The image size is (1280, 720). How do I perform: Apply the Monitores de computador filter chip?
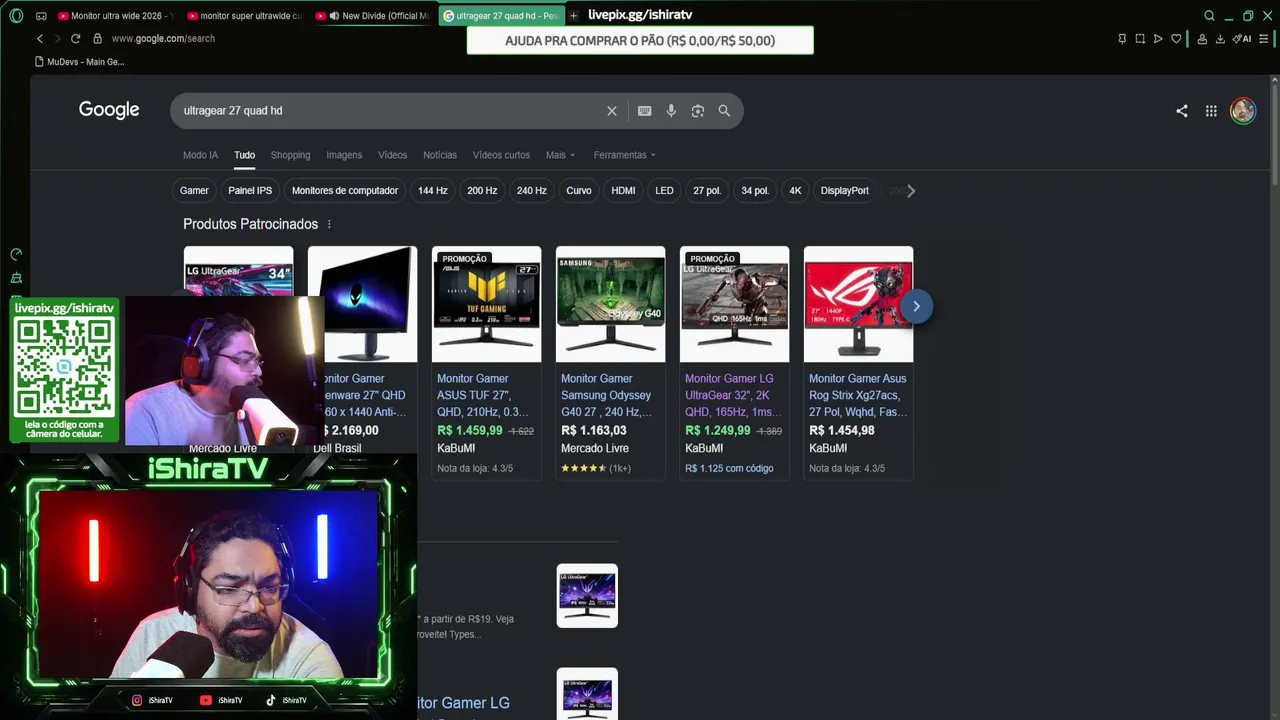pyautogui.click(x=345, y=191)
